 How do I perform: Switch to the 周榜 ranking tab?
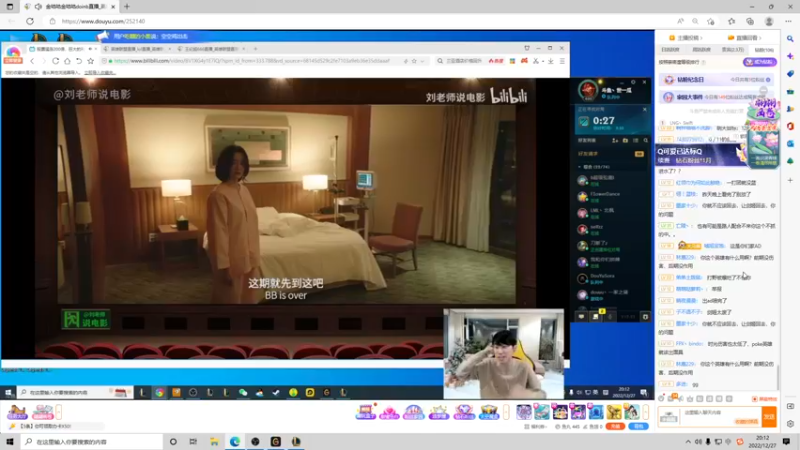(x=702, y=49)
